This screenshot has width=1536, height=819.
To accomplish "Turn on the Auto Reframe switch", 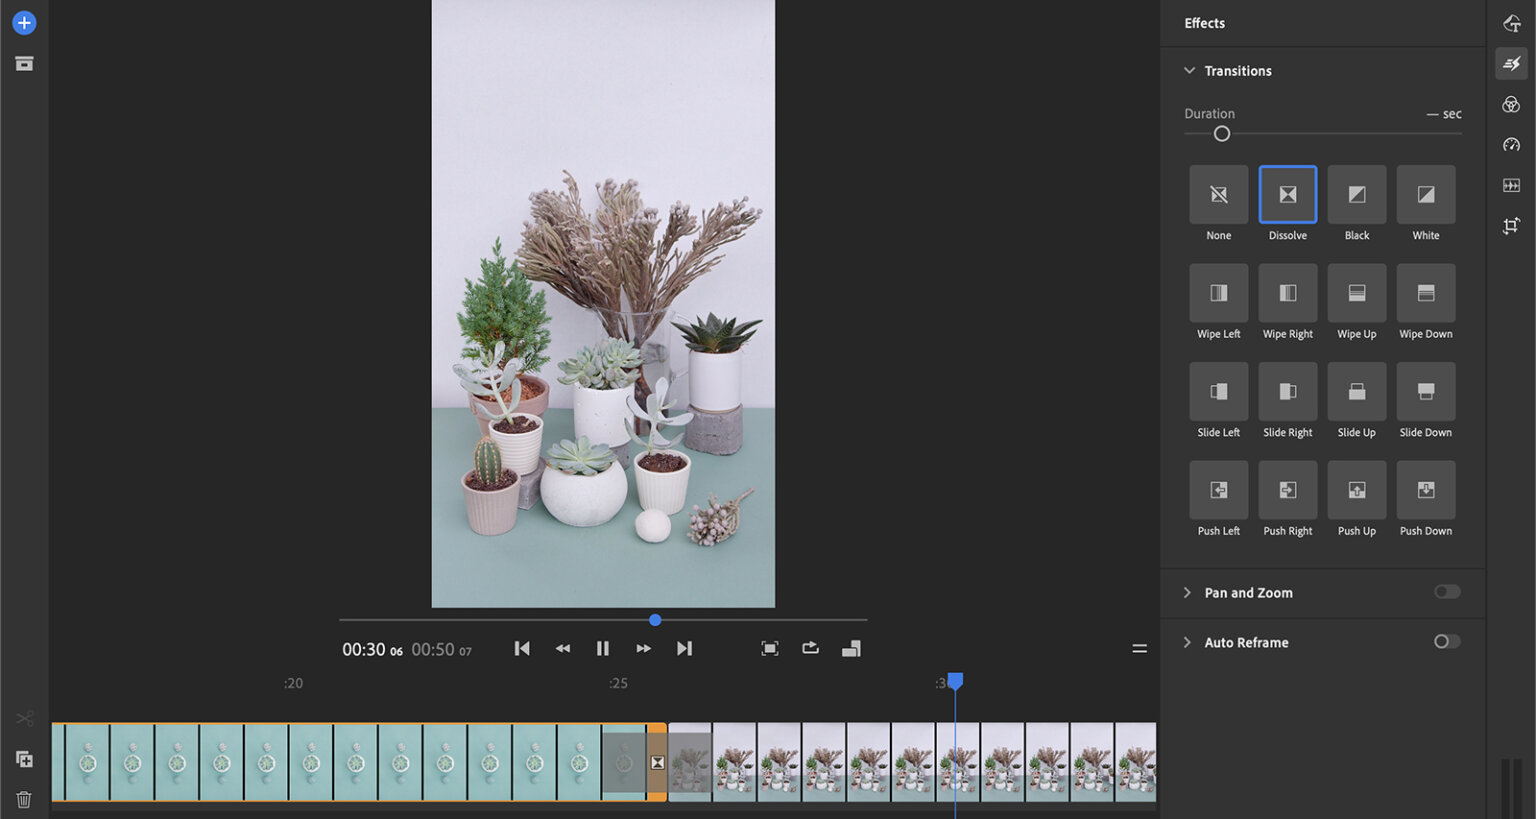I will coord(1447,642).
